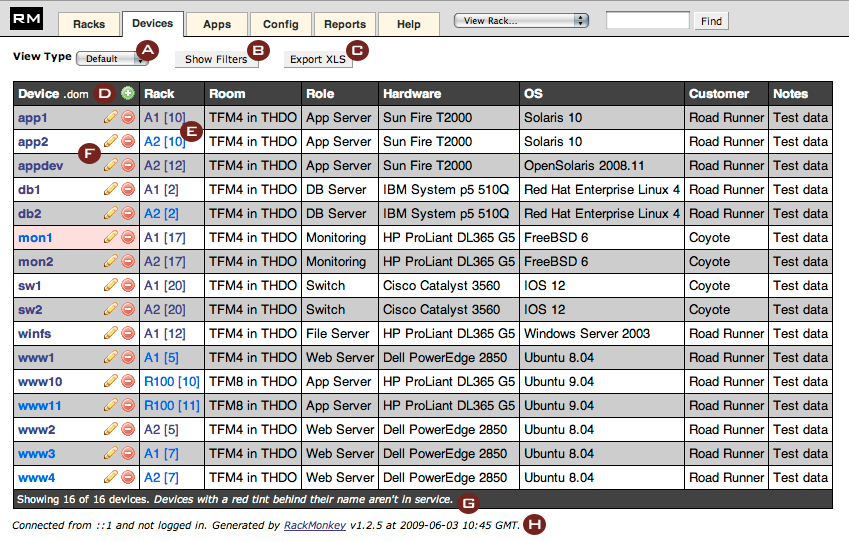
Task: Toggle the .dom domain display in header
Action: tap(76, 94)
